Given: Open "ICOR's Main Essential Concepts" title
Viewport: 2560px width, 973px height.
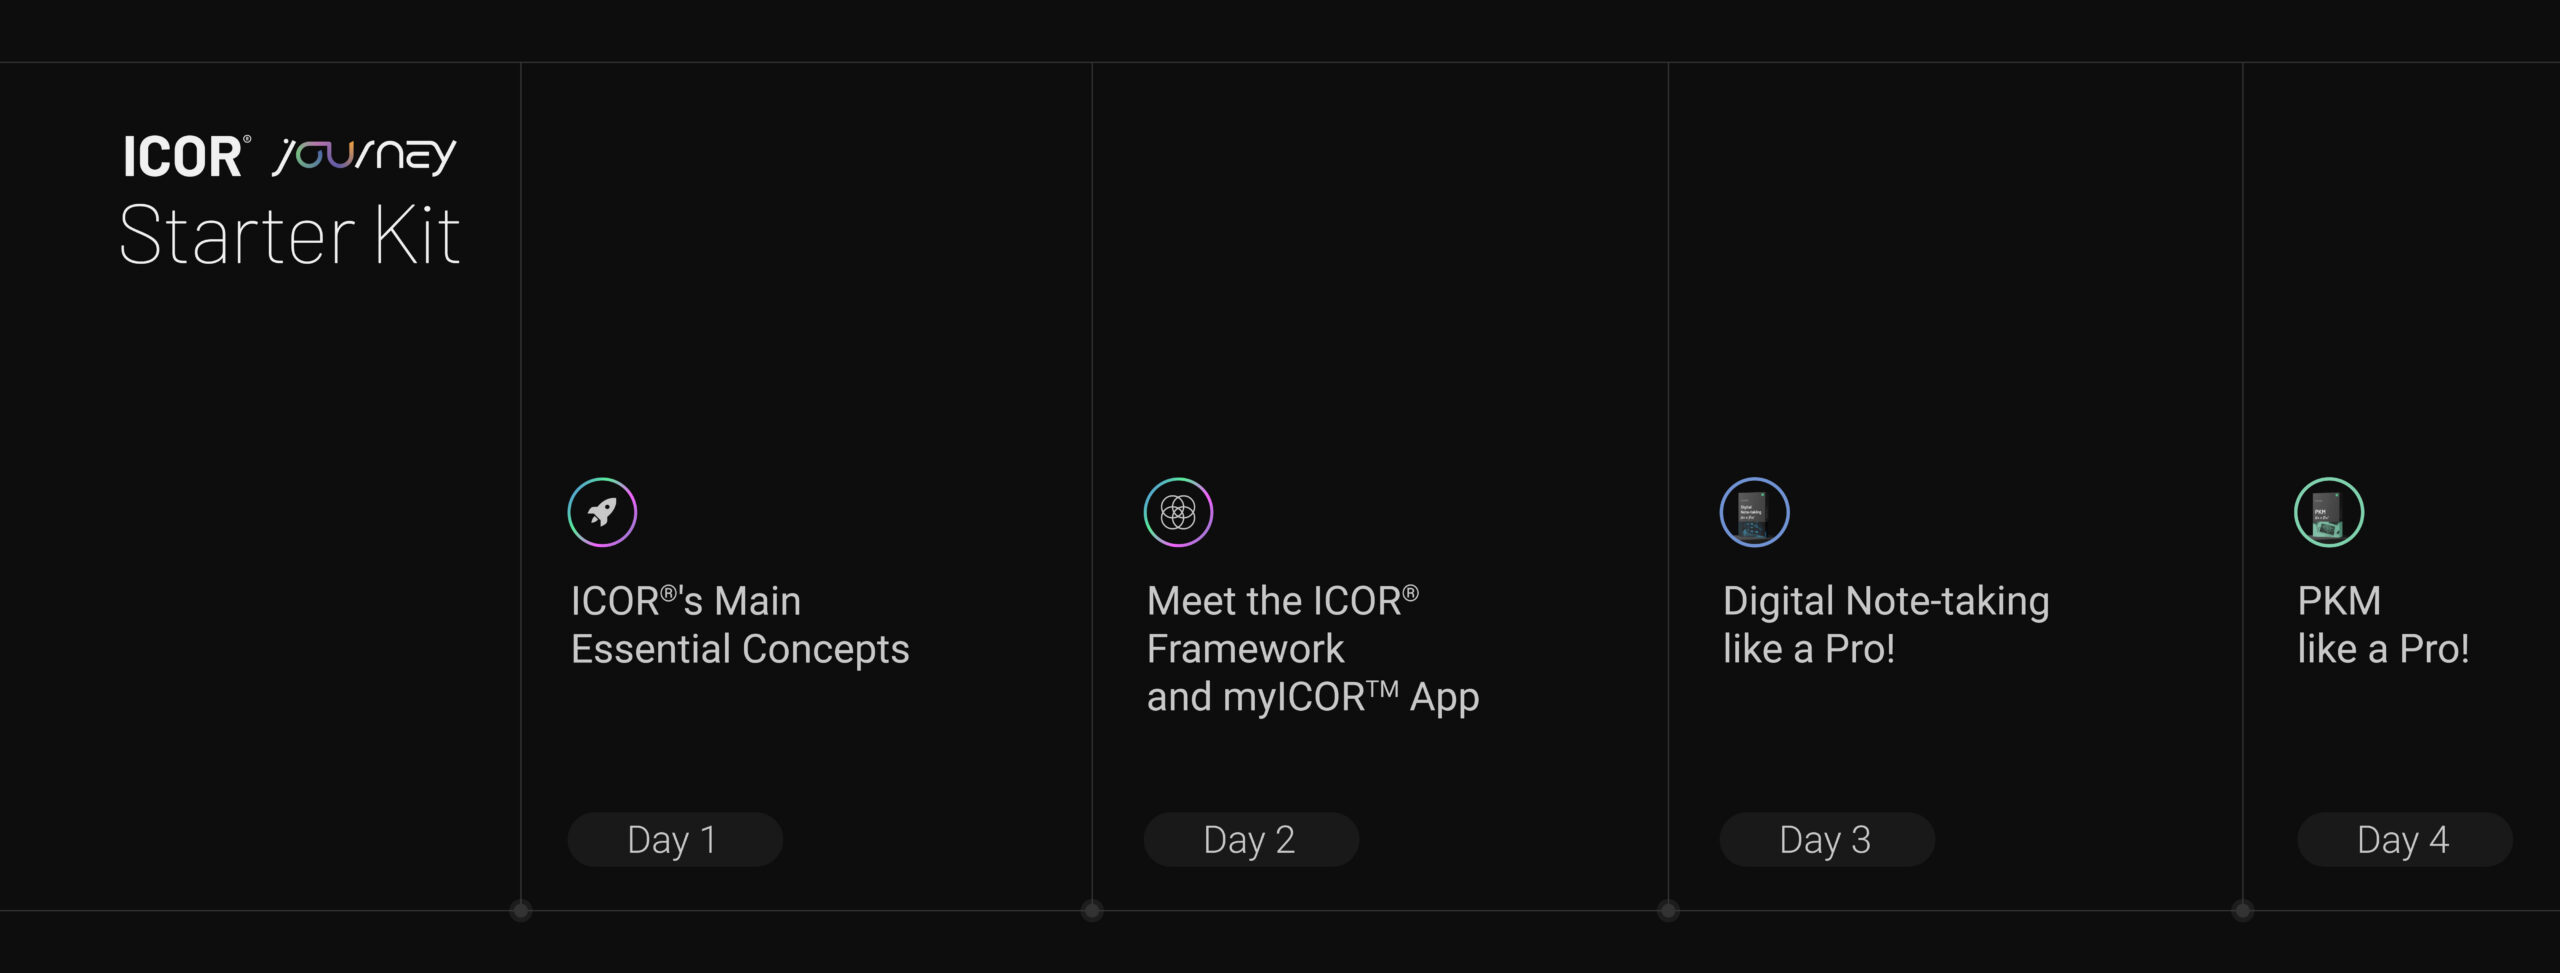Looking at the screenshot, I should pos(740,625).
